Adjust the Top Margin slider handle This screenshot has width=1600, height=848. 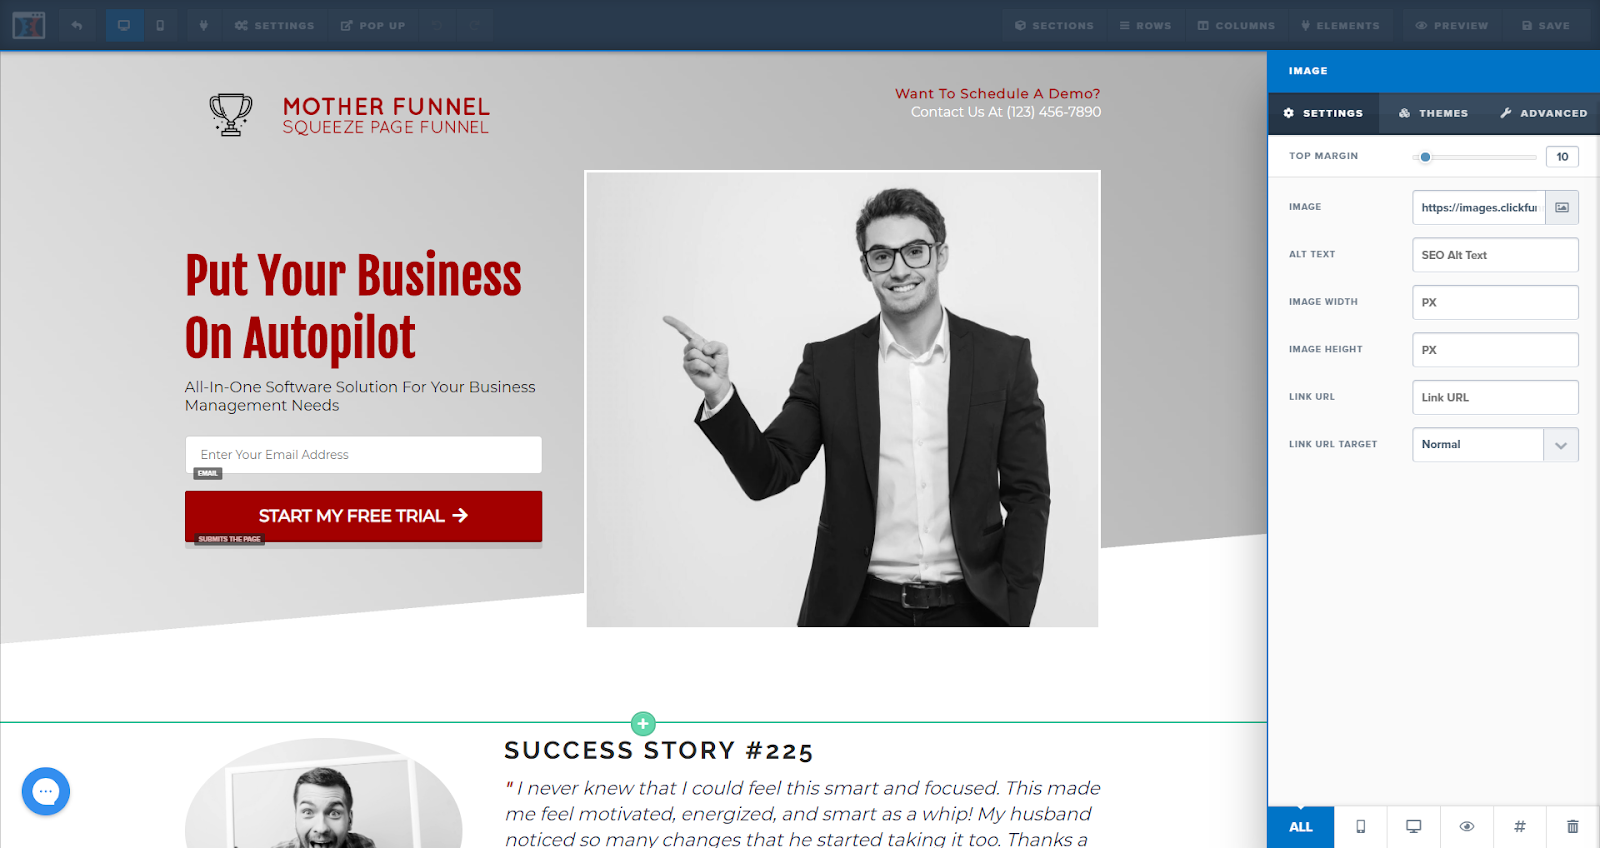pyautogui.click(x=1426, y=157)
